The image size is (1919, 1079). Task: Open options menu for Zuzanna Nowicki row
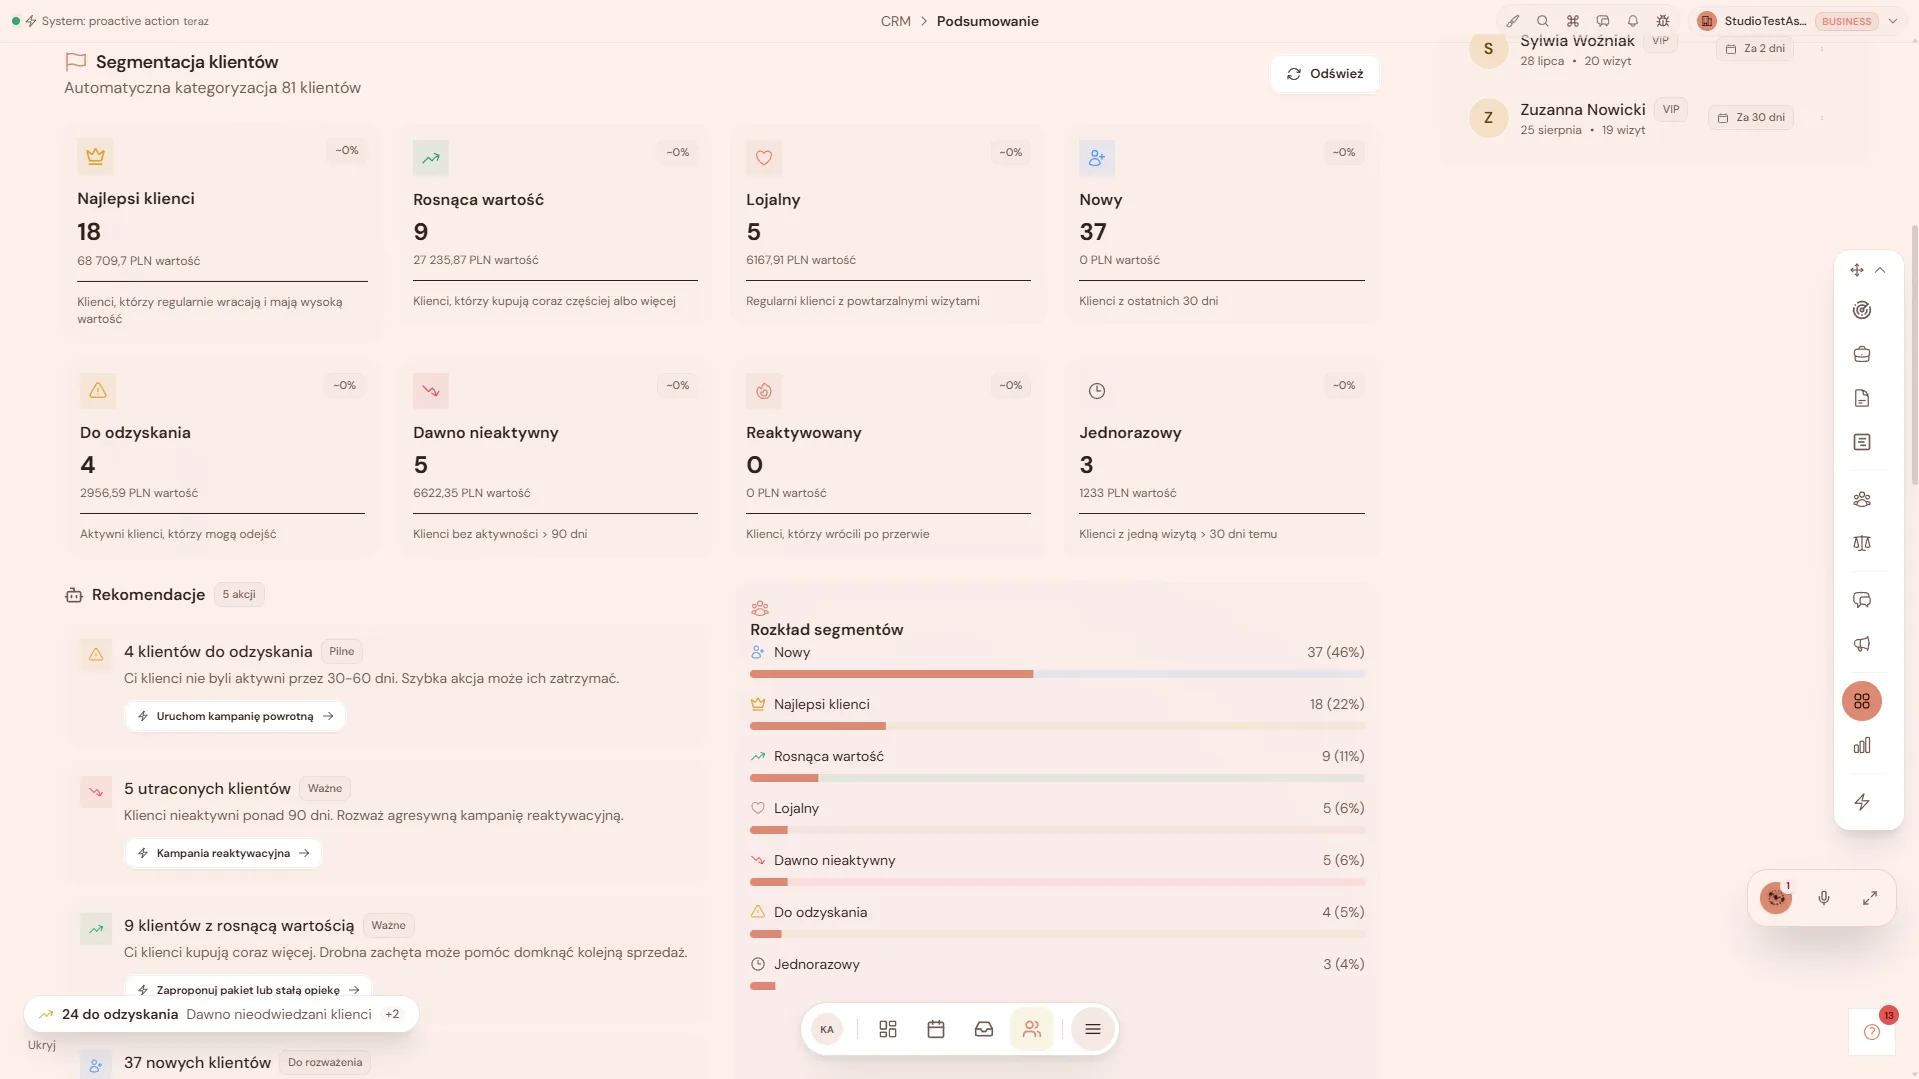pos(1822,117)
